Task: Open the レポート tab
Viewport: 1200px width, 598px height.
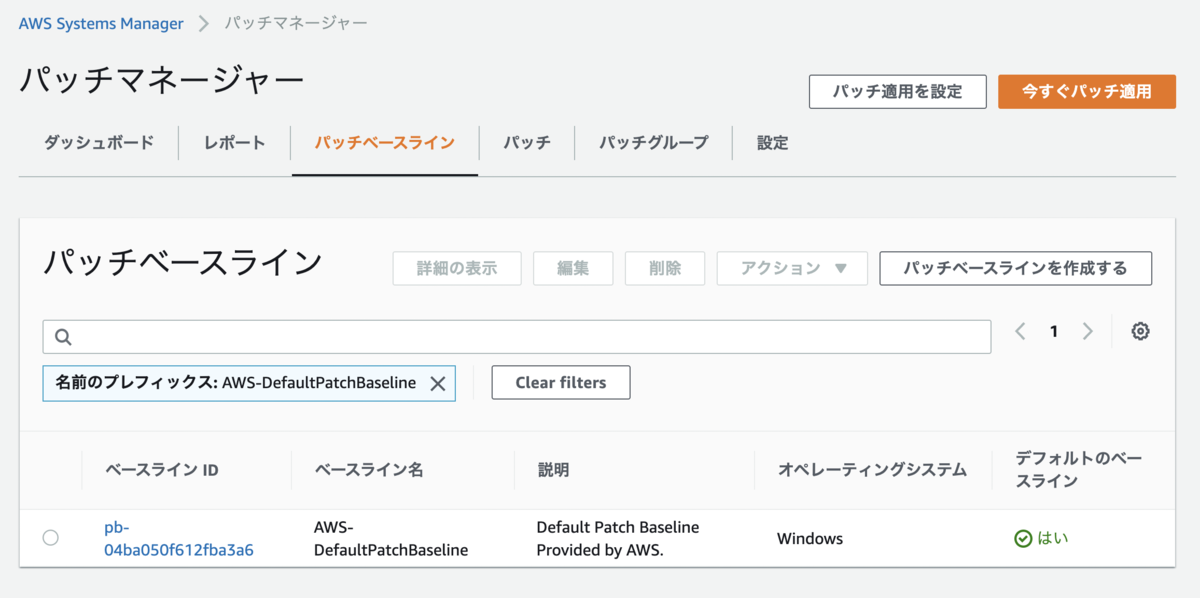Action: 234,142
